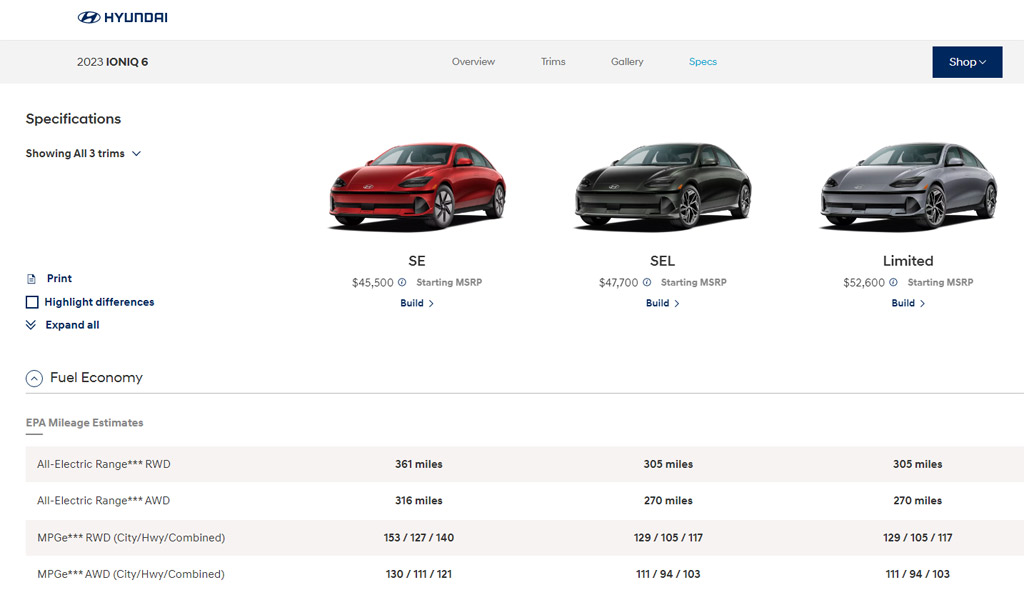
Task: Click the Hyundai logo
Action: [122, 17]
